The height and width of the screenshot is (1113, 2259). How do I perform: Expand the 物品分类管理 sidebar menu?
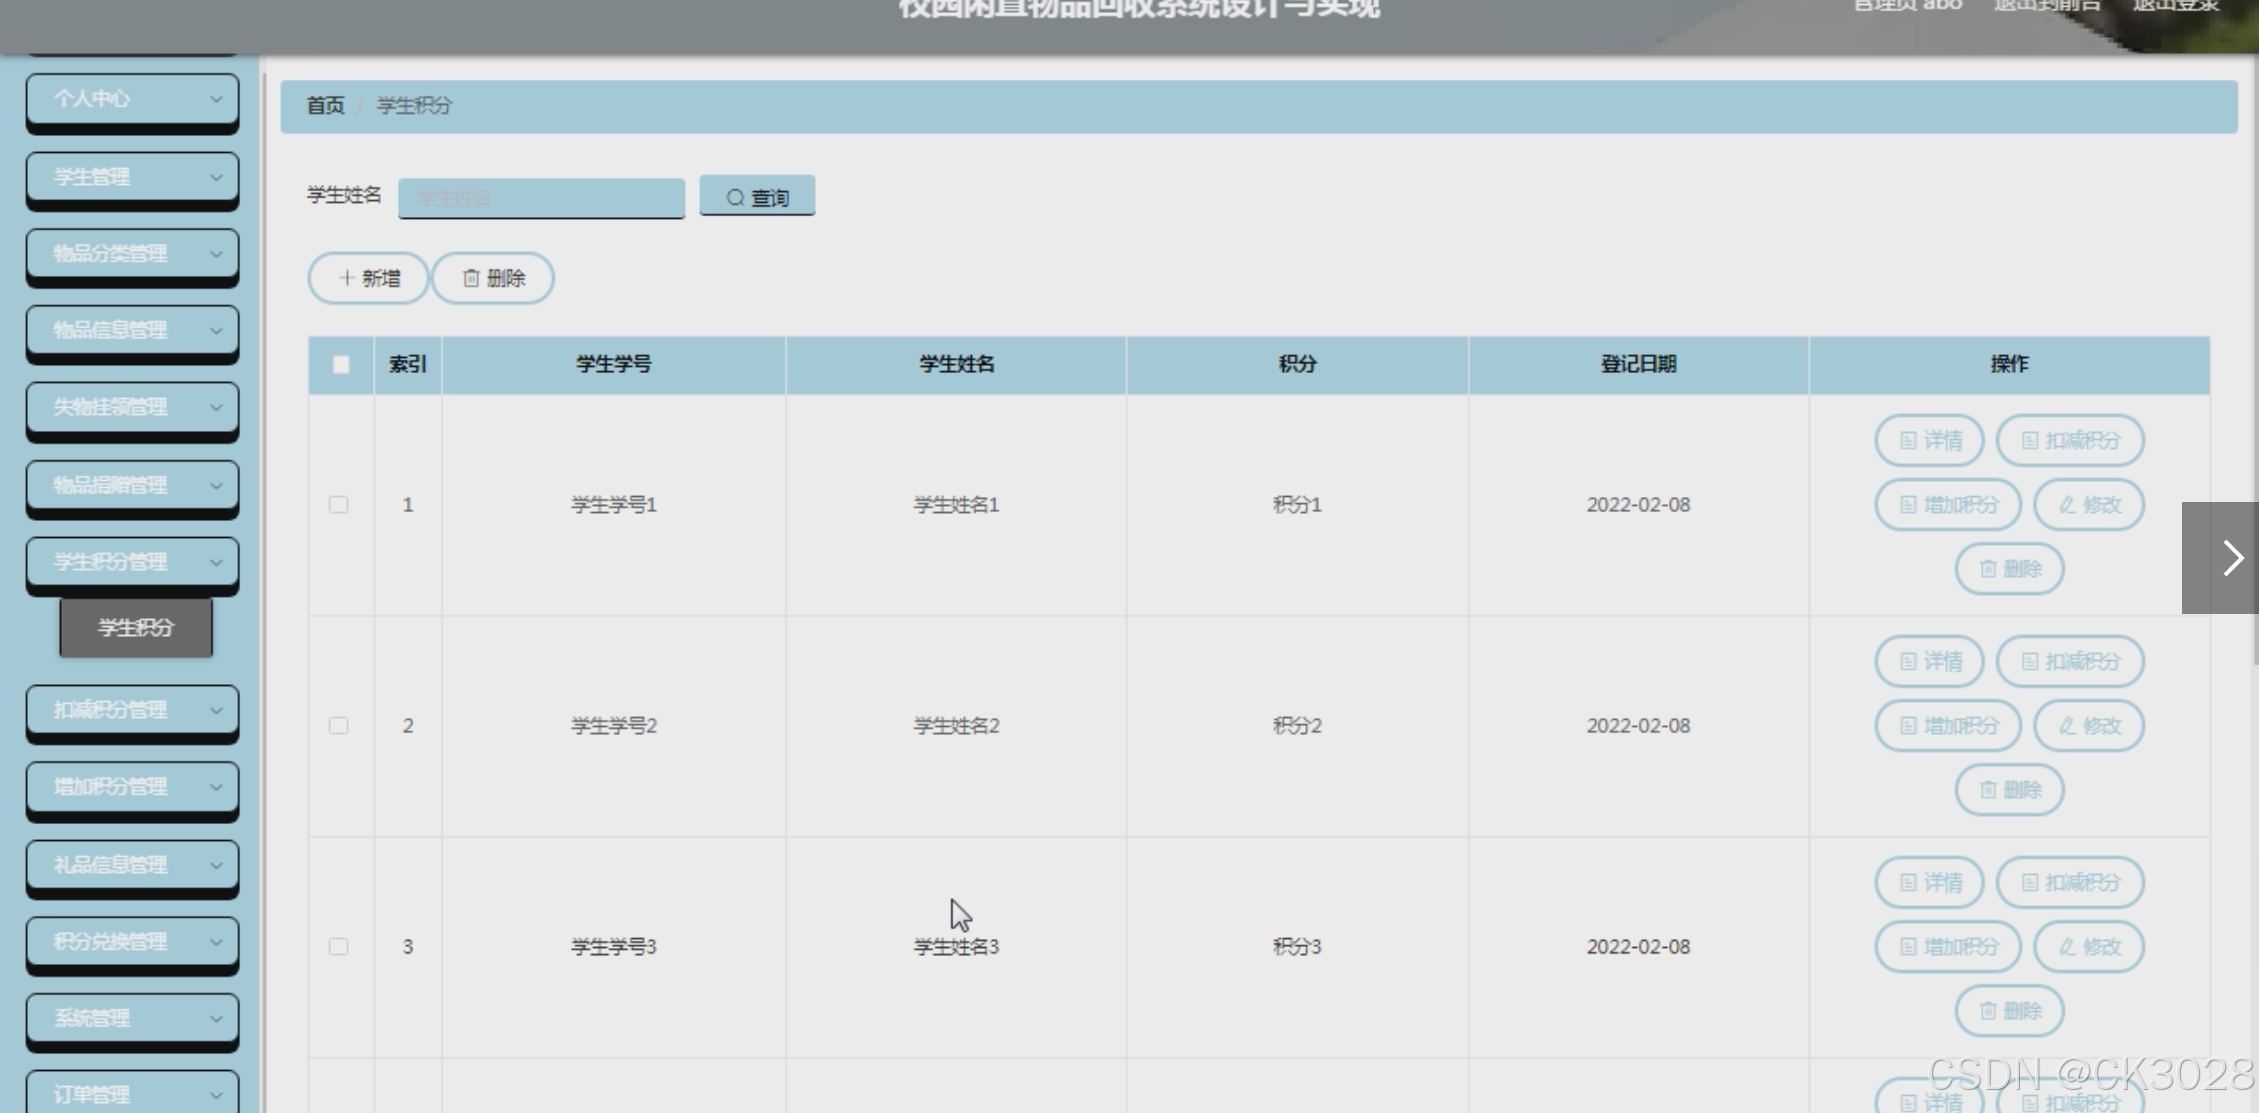(132, 253)
